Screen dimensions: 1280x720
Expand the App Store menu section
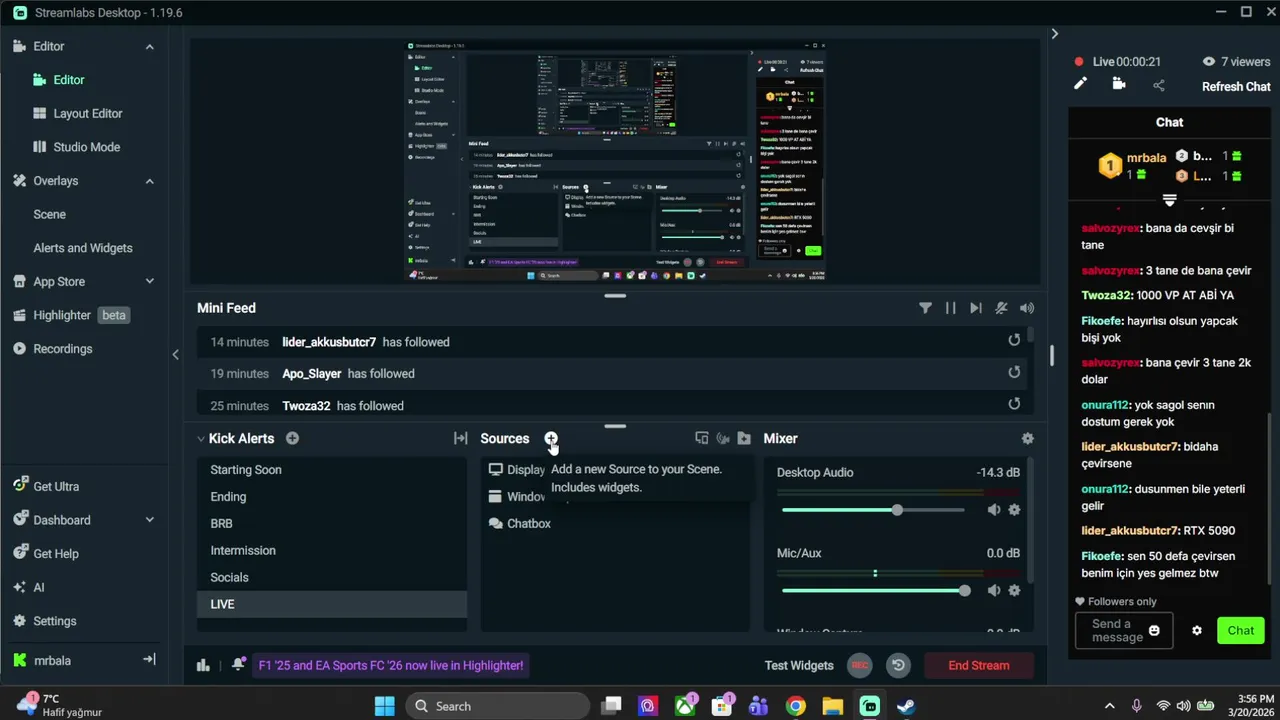point(150,282)
